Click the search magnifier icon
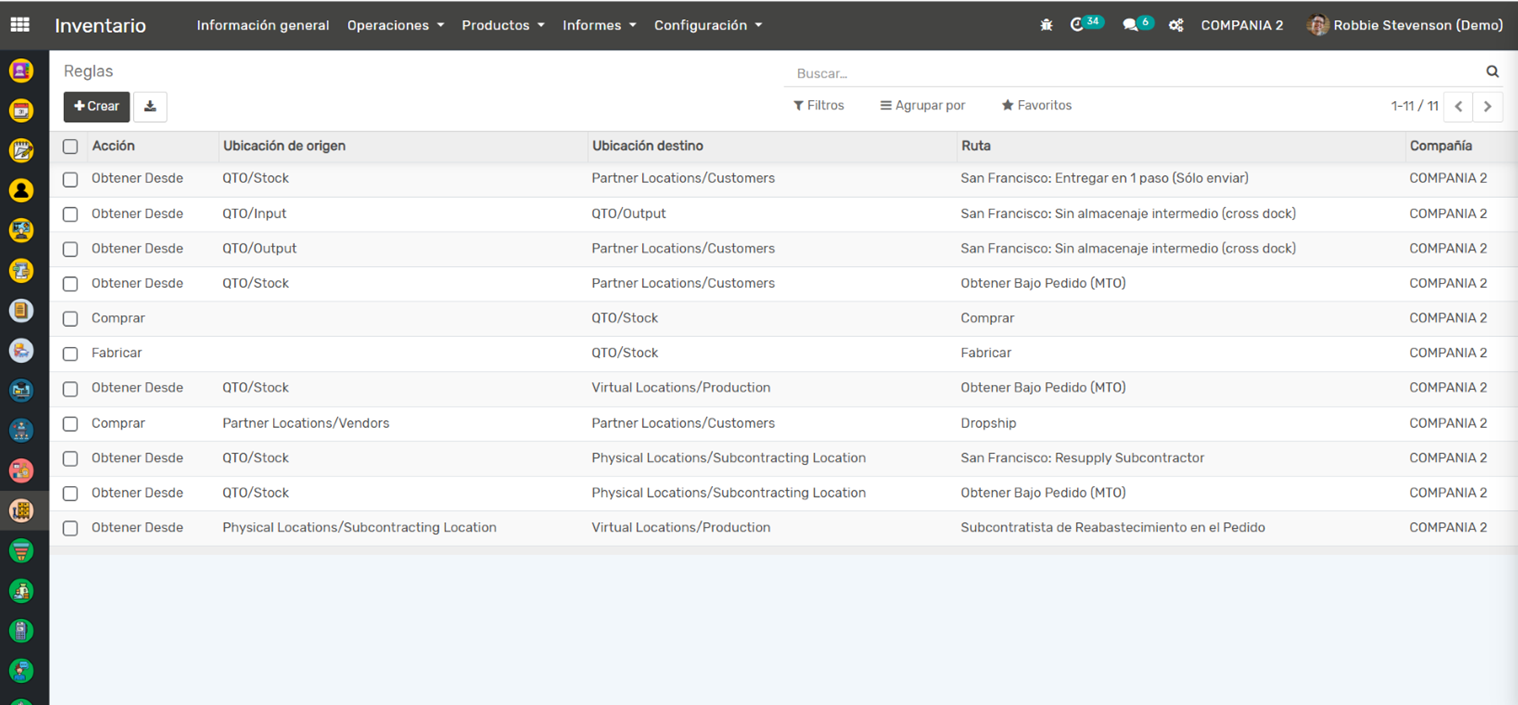Screen dimensions: 1518x705 coord(1492,72)
